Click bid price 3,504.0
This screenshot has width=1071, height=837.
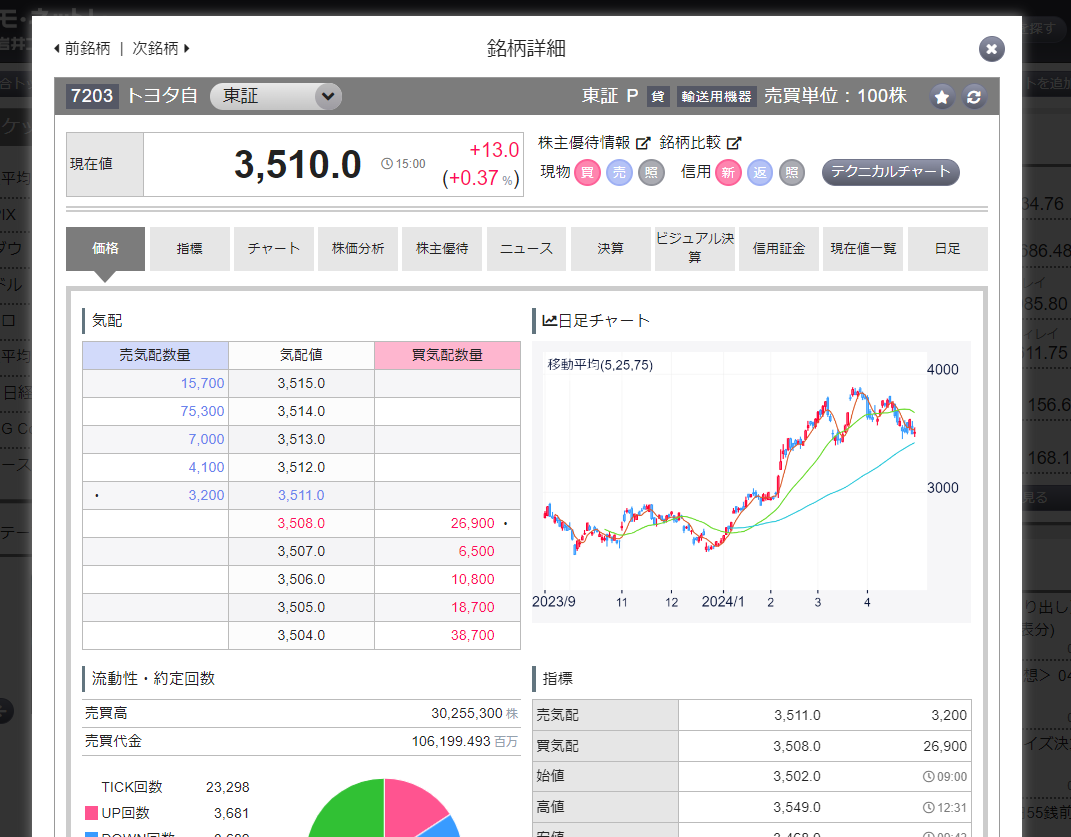click(301, 635)
